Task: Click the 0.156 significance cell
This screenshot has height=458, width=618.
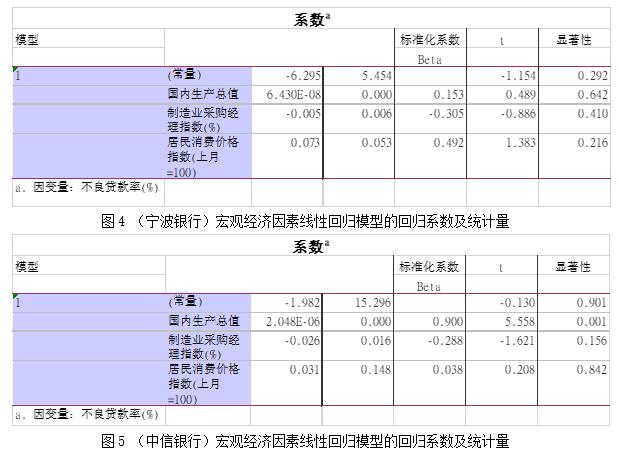Action: [573, 346]
